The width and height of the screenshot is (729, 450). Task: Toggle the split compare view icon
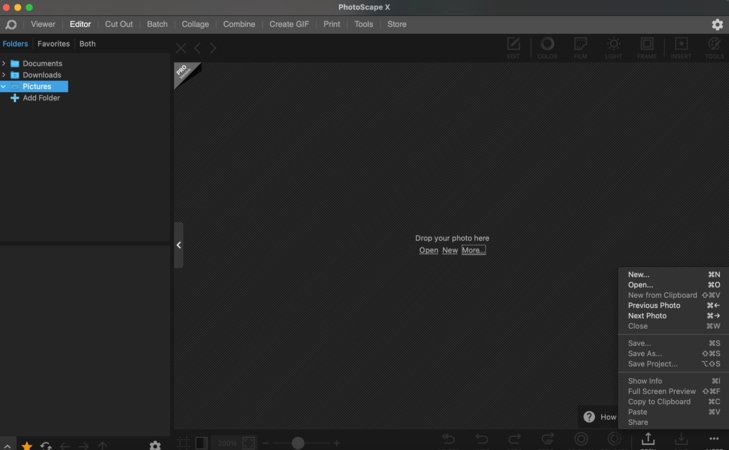pos(201,443)
